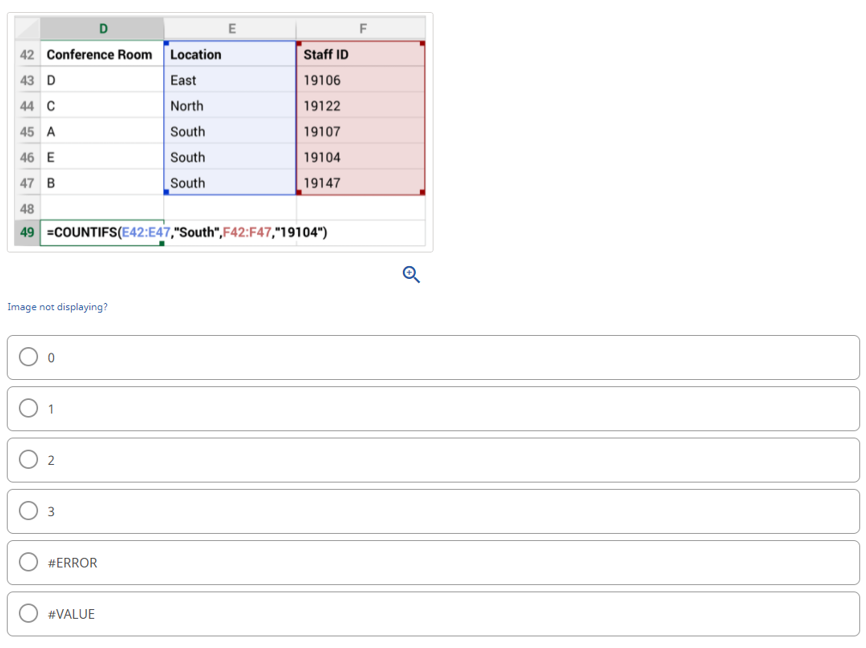866x648 pixels.
Task: Select answer option 1
Action: point(29,408)
